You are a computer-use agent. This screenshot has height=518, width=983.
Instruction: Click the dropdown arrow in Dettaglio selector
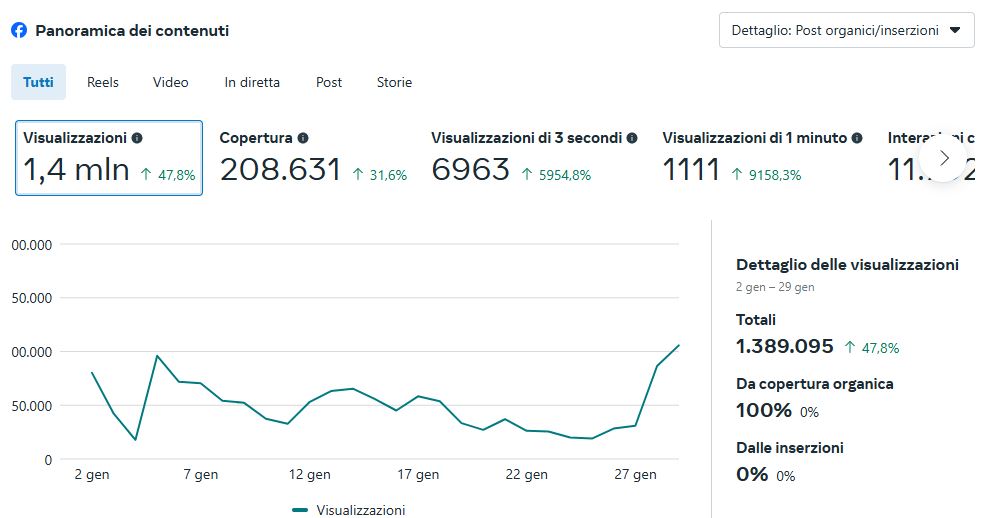(x=955, y=30)
